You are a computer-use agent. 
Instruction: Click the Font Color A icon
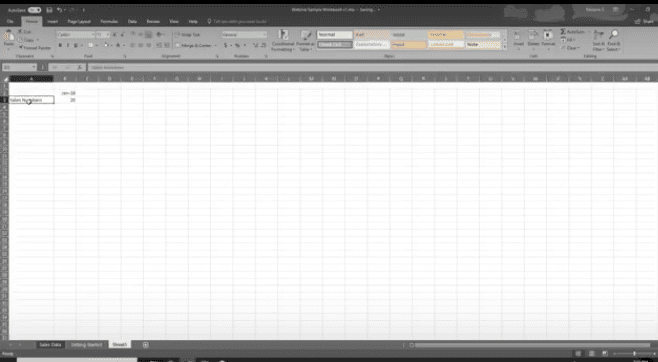[x=118, y=45]
